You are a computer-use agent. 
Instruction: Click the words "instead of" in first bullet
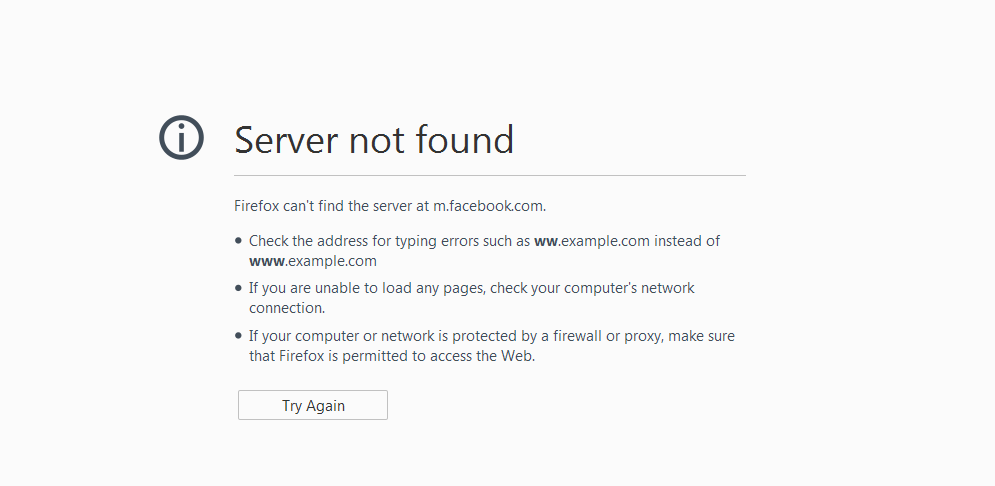687,241
